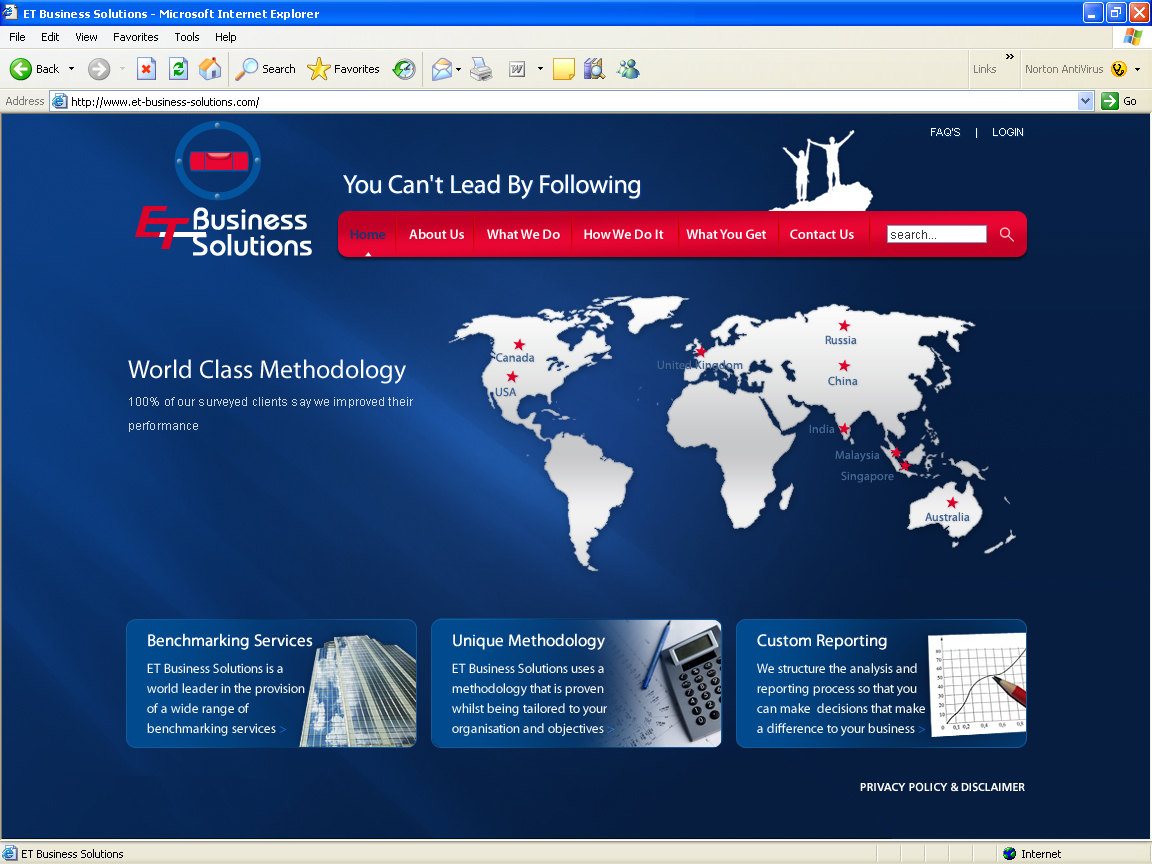Click the Back arrow icon
This screenshot has width=1152, height=864.
pos(21,69)
